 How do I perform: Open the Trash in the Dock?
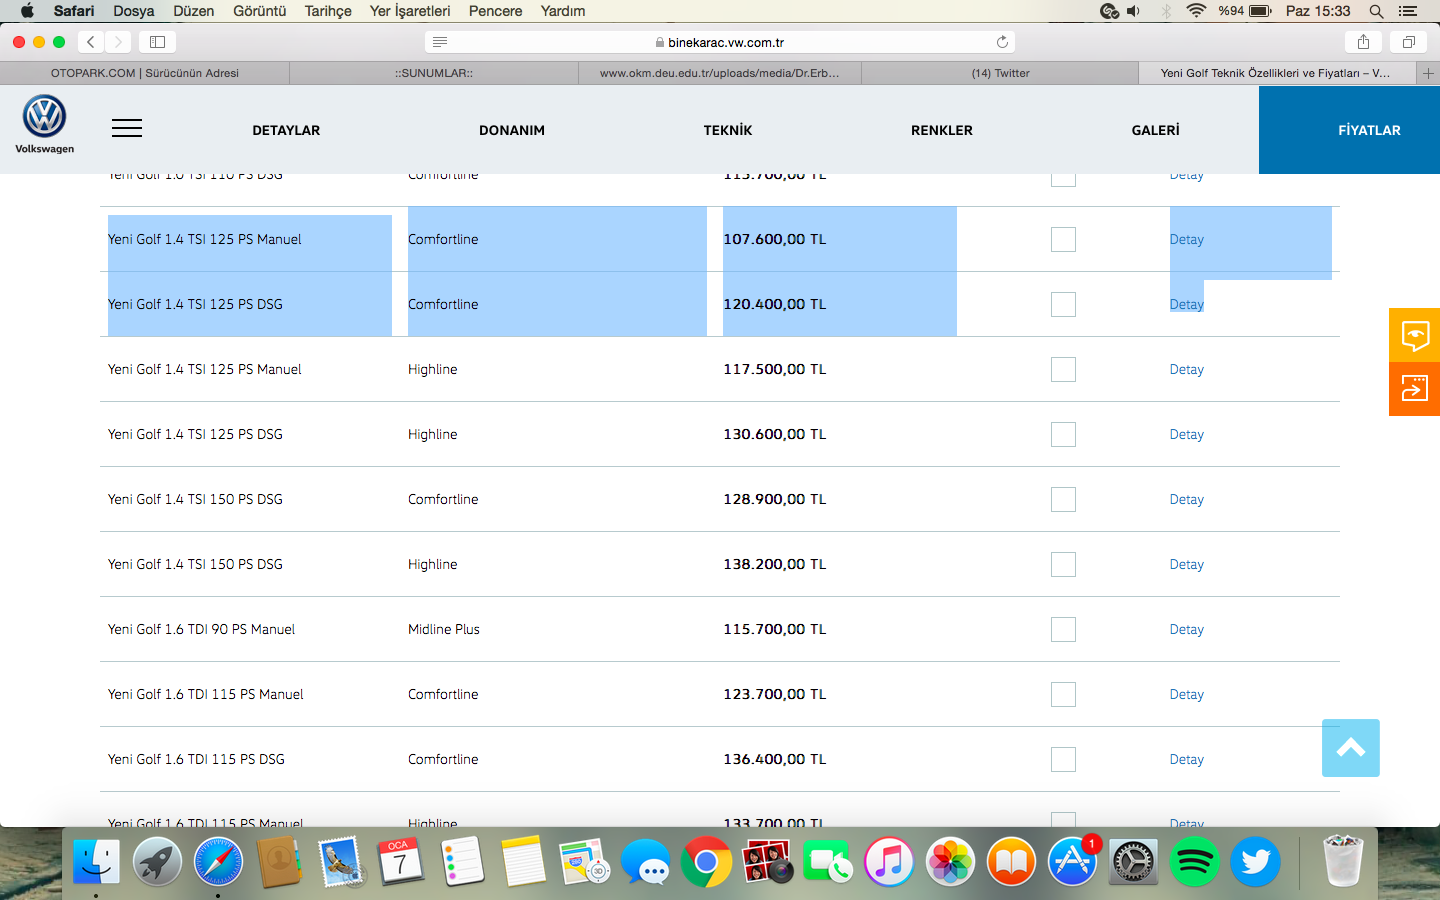click(1343, 860)
